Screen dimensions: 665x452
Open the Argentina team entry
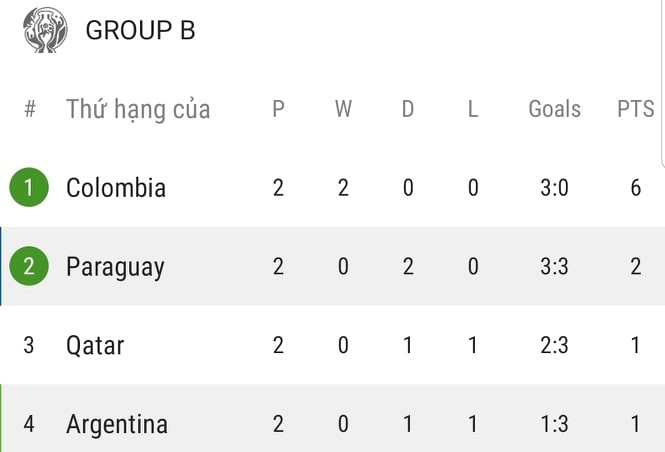pyautogui.click(x=117, y=424)
